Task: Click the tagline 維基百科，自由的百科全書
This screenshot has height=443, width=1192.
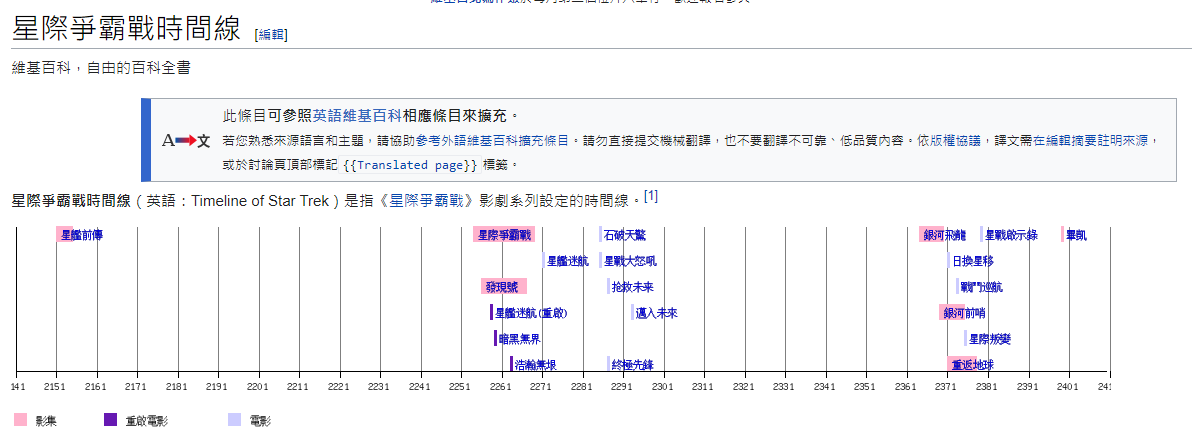Action: point(100,68)
